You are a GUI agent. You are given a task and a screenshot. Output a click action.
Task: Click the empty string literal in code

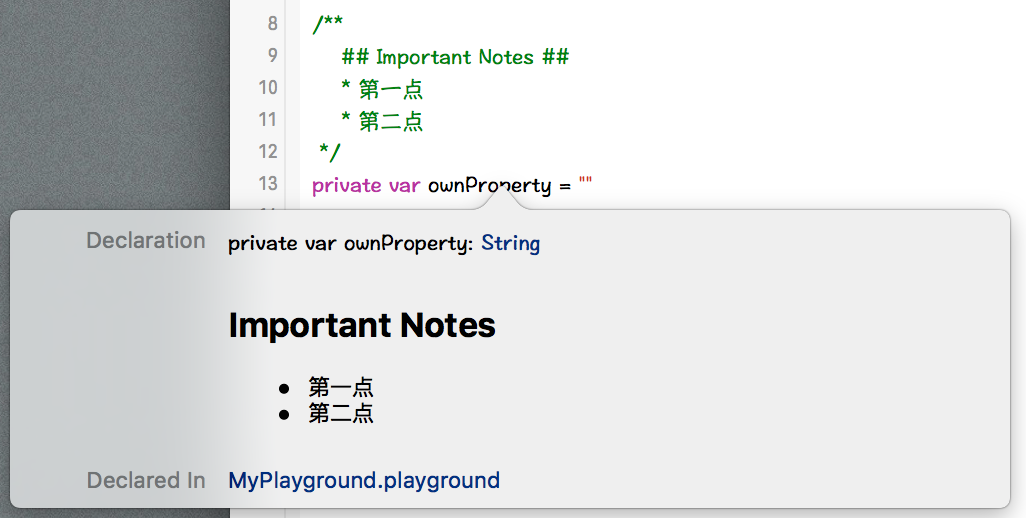586,183
